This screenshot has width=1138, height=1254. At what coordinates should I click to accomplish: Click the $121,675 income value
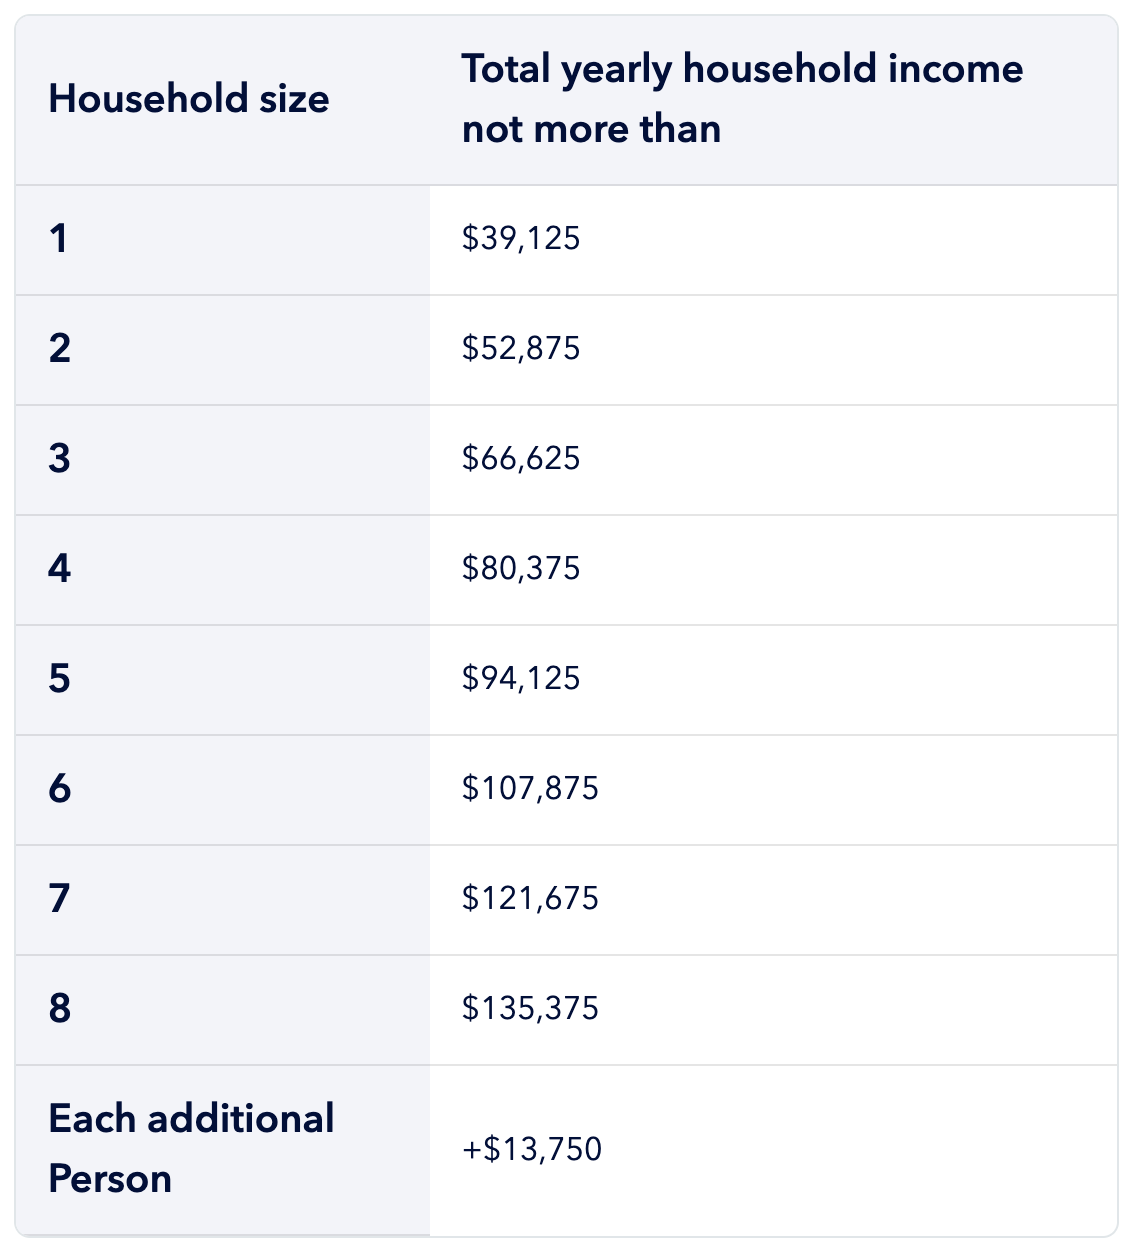coord(530,899)
